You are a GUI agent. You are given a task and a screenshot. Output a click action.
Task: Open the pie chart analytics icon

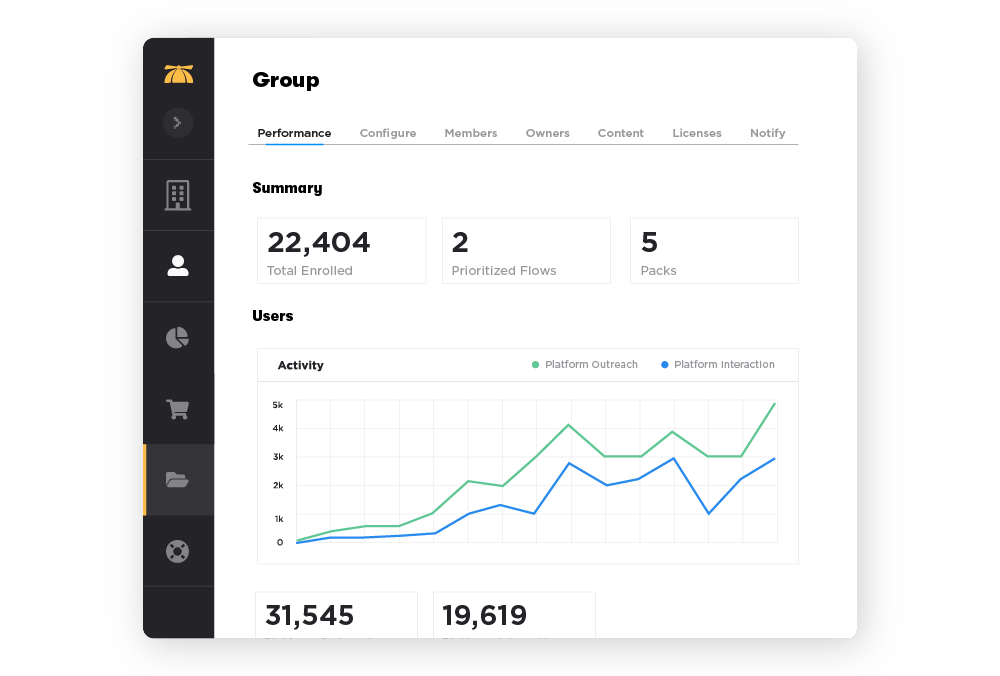[x=177, y=337]
